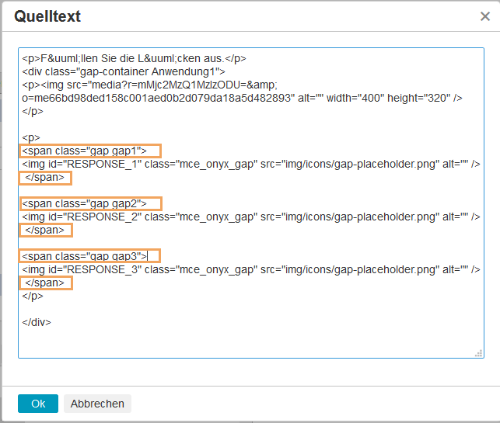
Task: Click the img id="RESPONSE_1" line
Action: point(251,164)
